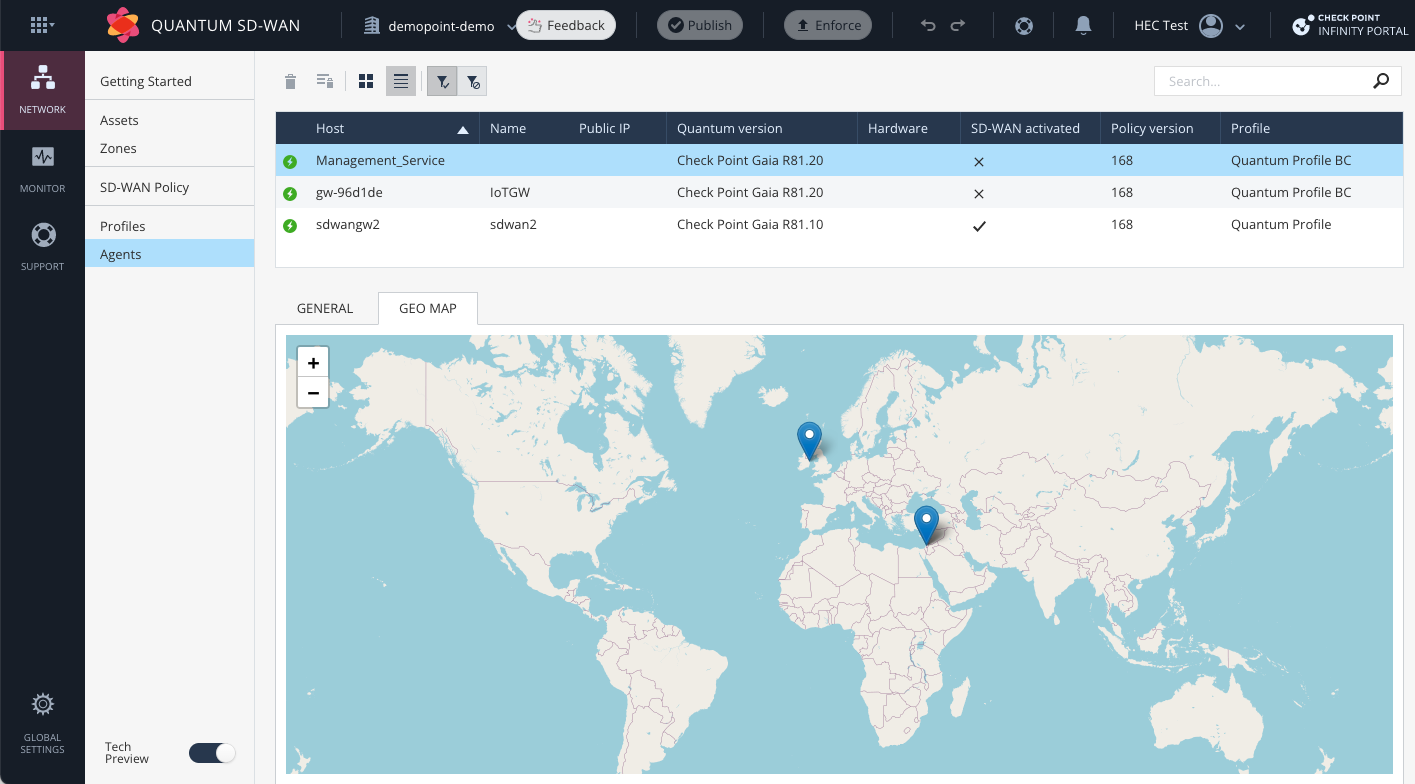Click the Quantum Profile cell for sdwangw2

[x=1281, y=224]
